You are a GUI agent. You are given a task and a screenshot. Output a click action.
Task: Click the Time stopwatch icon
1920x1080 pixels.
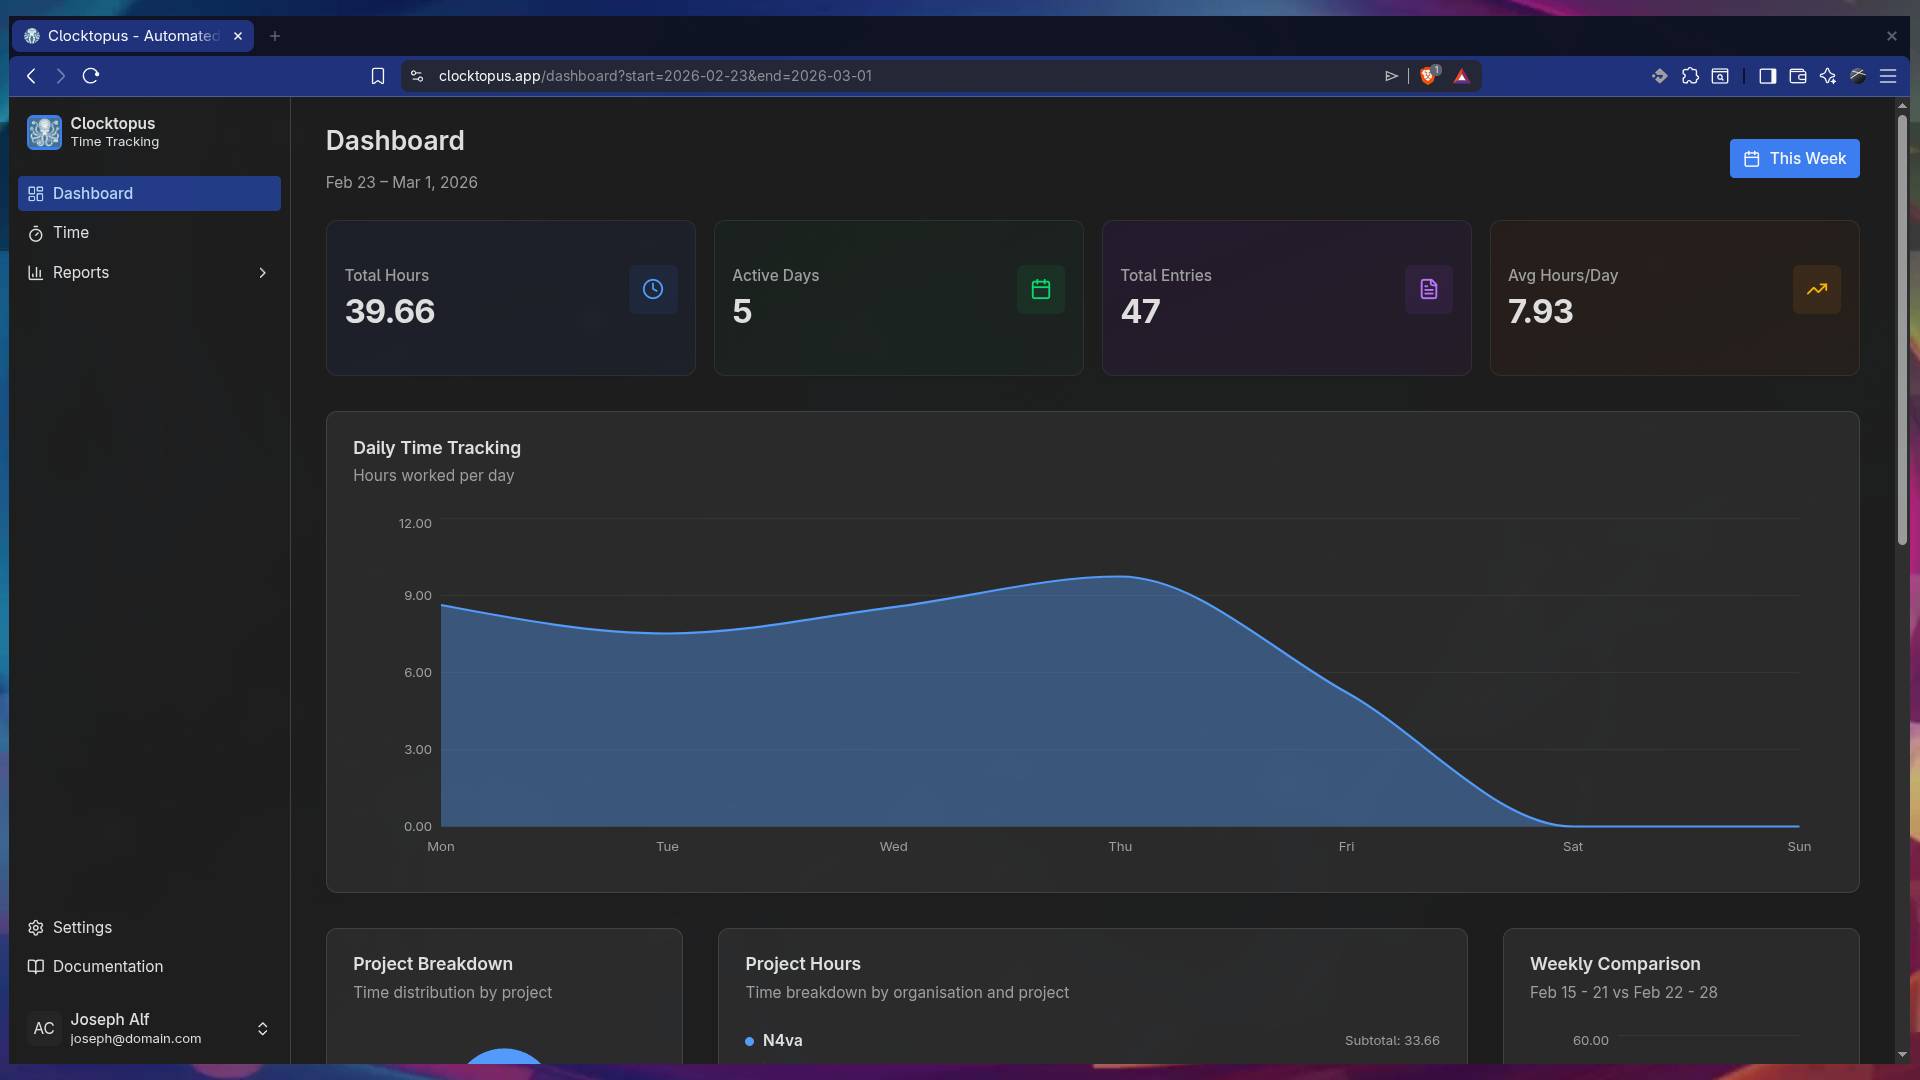36,232
